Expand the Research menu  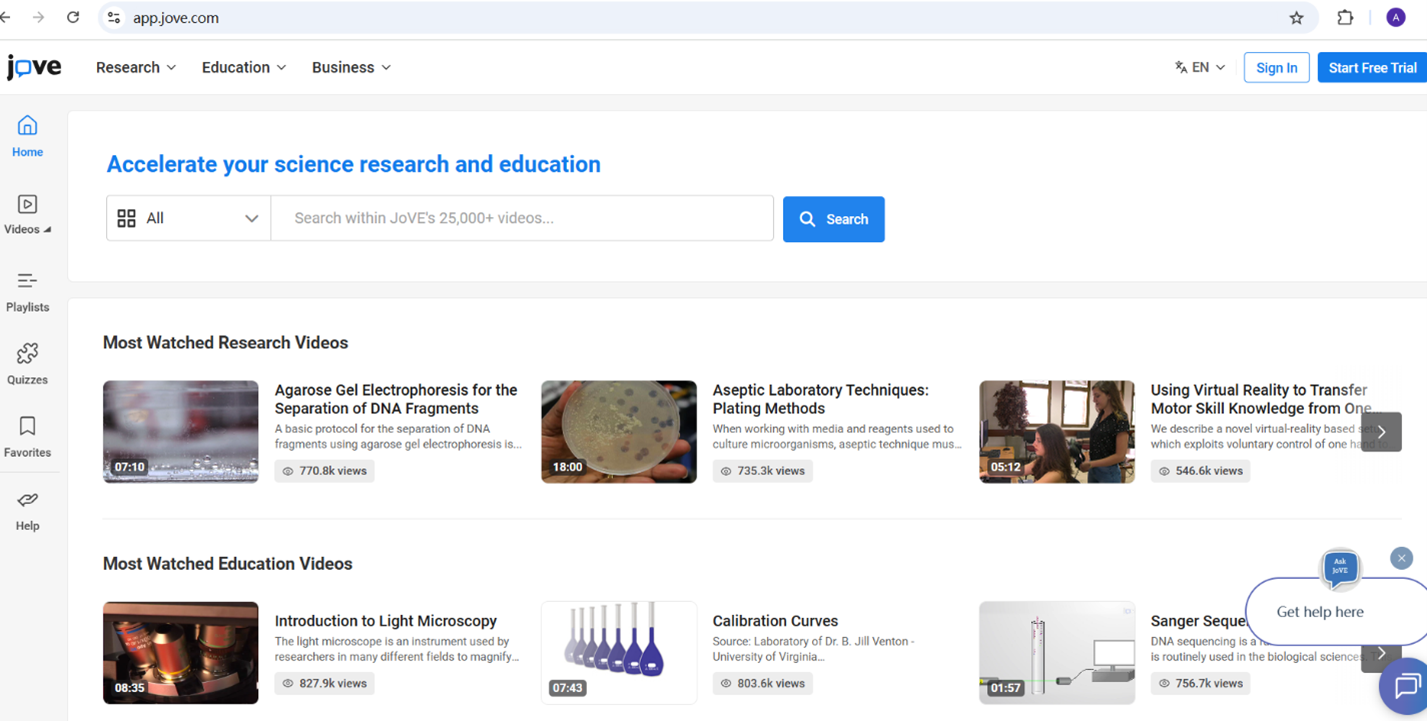(x=136, y=68)
